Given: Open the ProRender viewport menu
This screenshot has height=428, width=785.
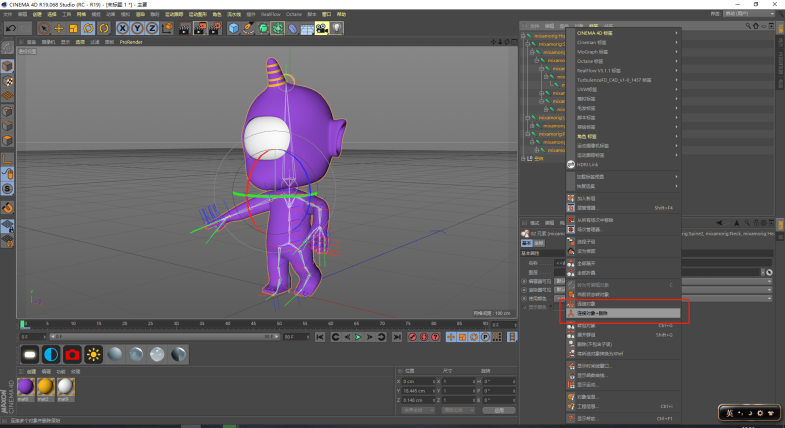Looking at the screenshot, I should tap(131, 42).
